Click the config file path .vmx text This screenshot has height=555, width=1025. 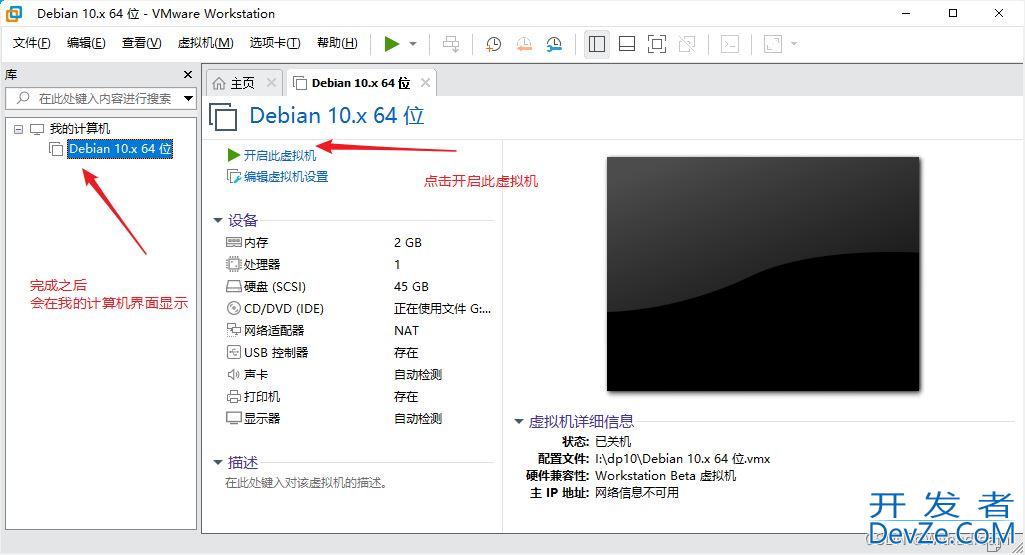(682, 459)
